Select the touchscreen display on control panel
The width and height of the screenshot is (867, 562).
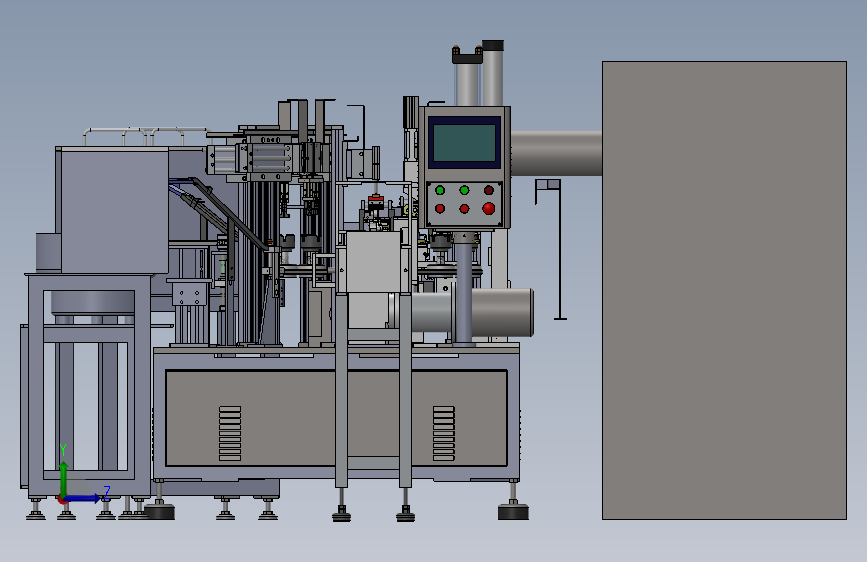tap(464, 143)
